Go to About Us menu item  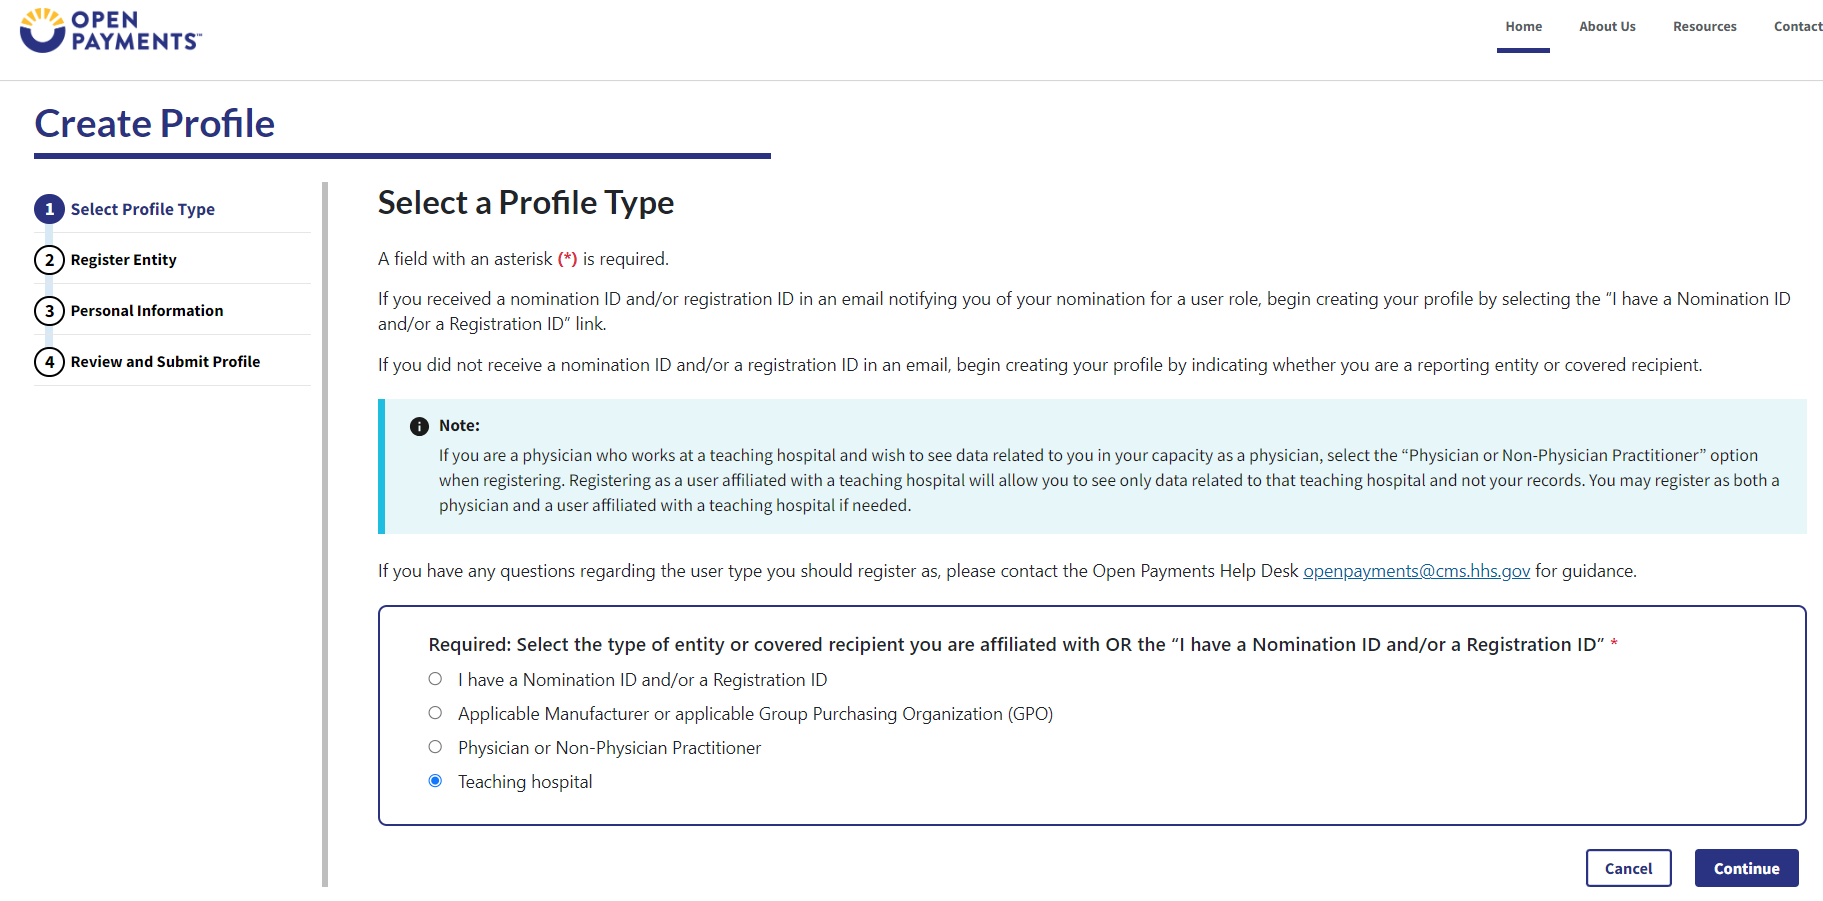point(1607,27)
